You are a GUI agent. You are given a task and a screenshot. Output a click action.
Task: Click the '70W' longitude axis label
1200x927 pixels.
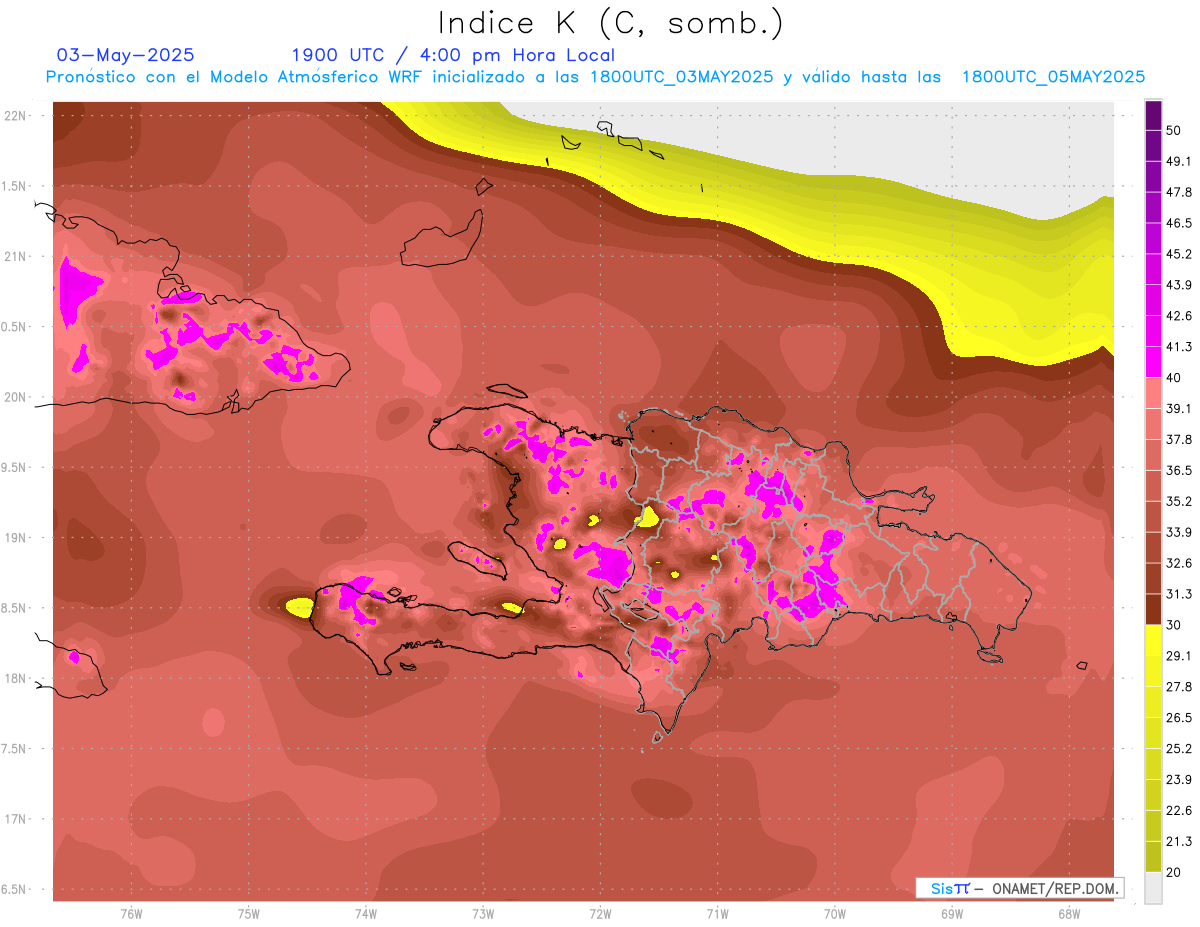tap(834, 914)
